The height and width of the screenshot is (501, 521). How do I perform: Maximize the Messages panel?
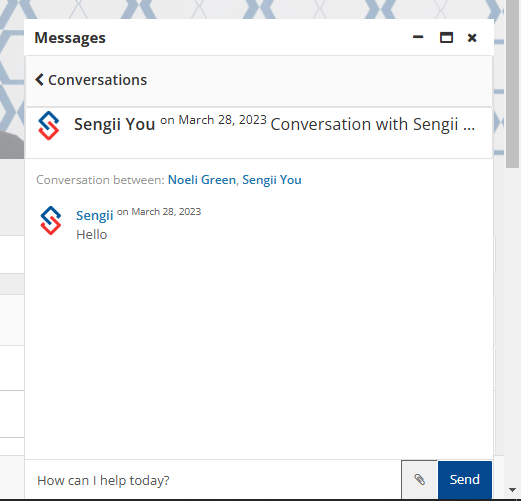coord(446,38)
